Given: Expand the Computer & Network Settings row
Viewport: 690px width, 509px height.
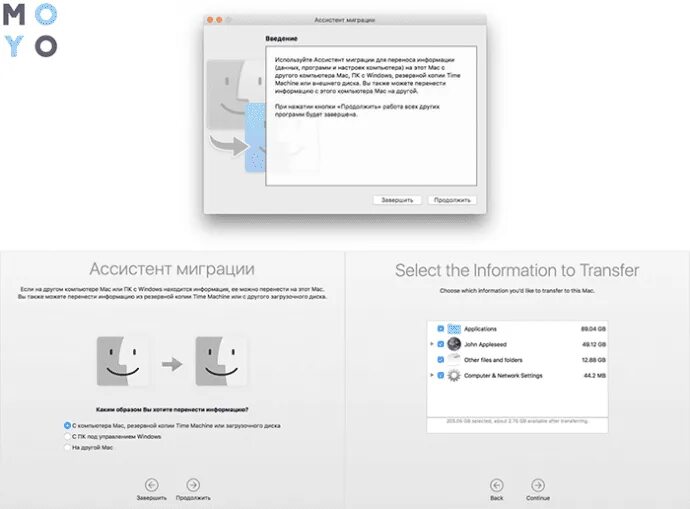Looking at the screenshot, I should (x=432, y=375).
